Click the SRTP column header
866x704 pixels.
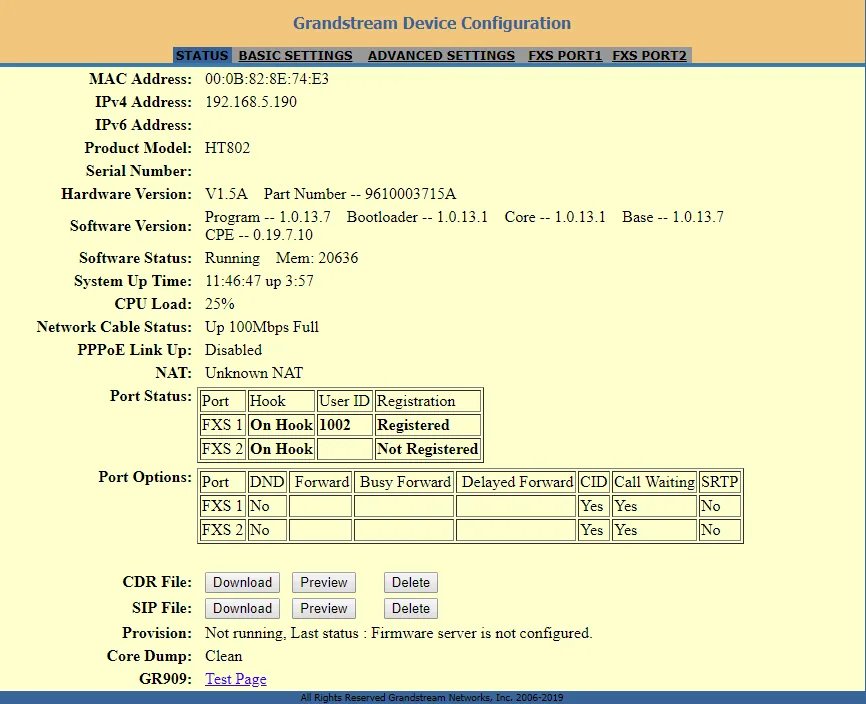pos(720,482)
